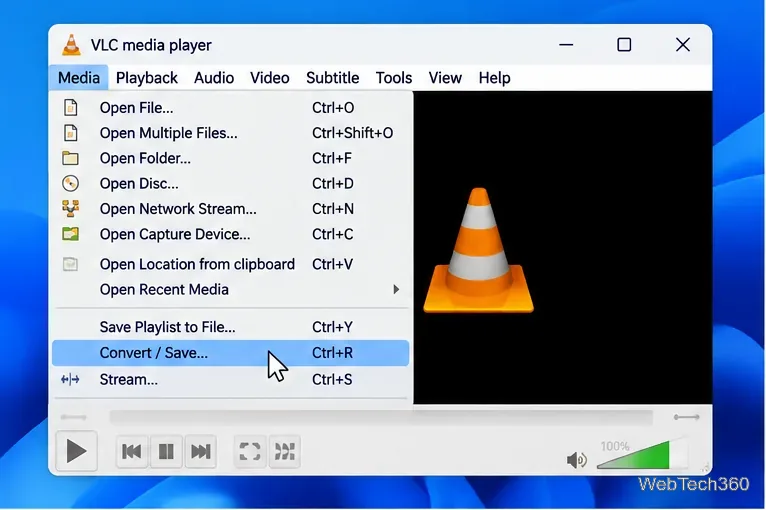Skip to previous media track
The height and width of the screenshot is (510, 766).
[x=132, y=451]
